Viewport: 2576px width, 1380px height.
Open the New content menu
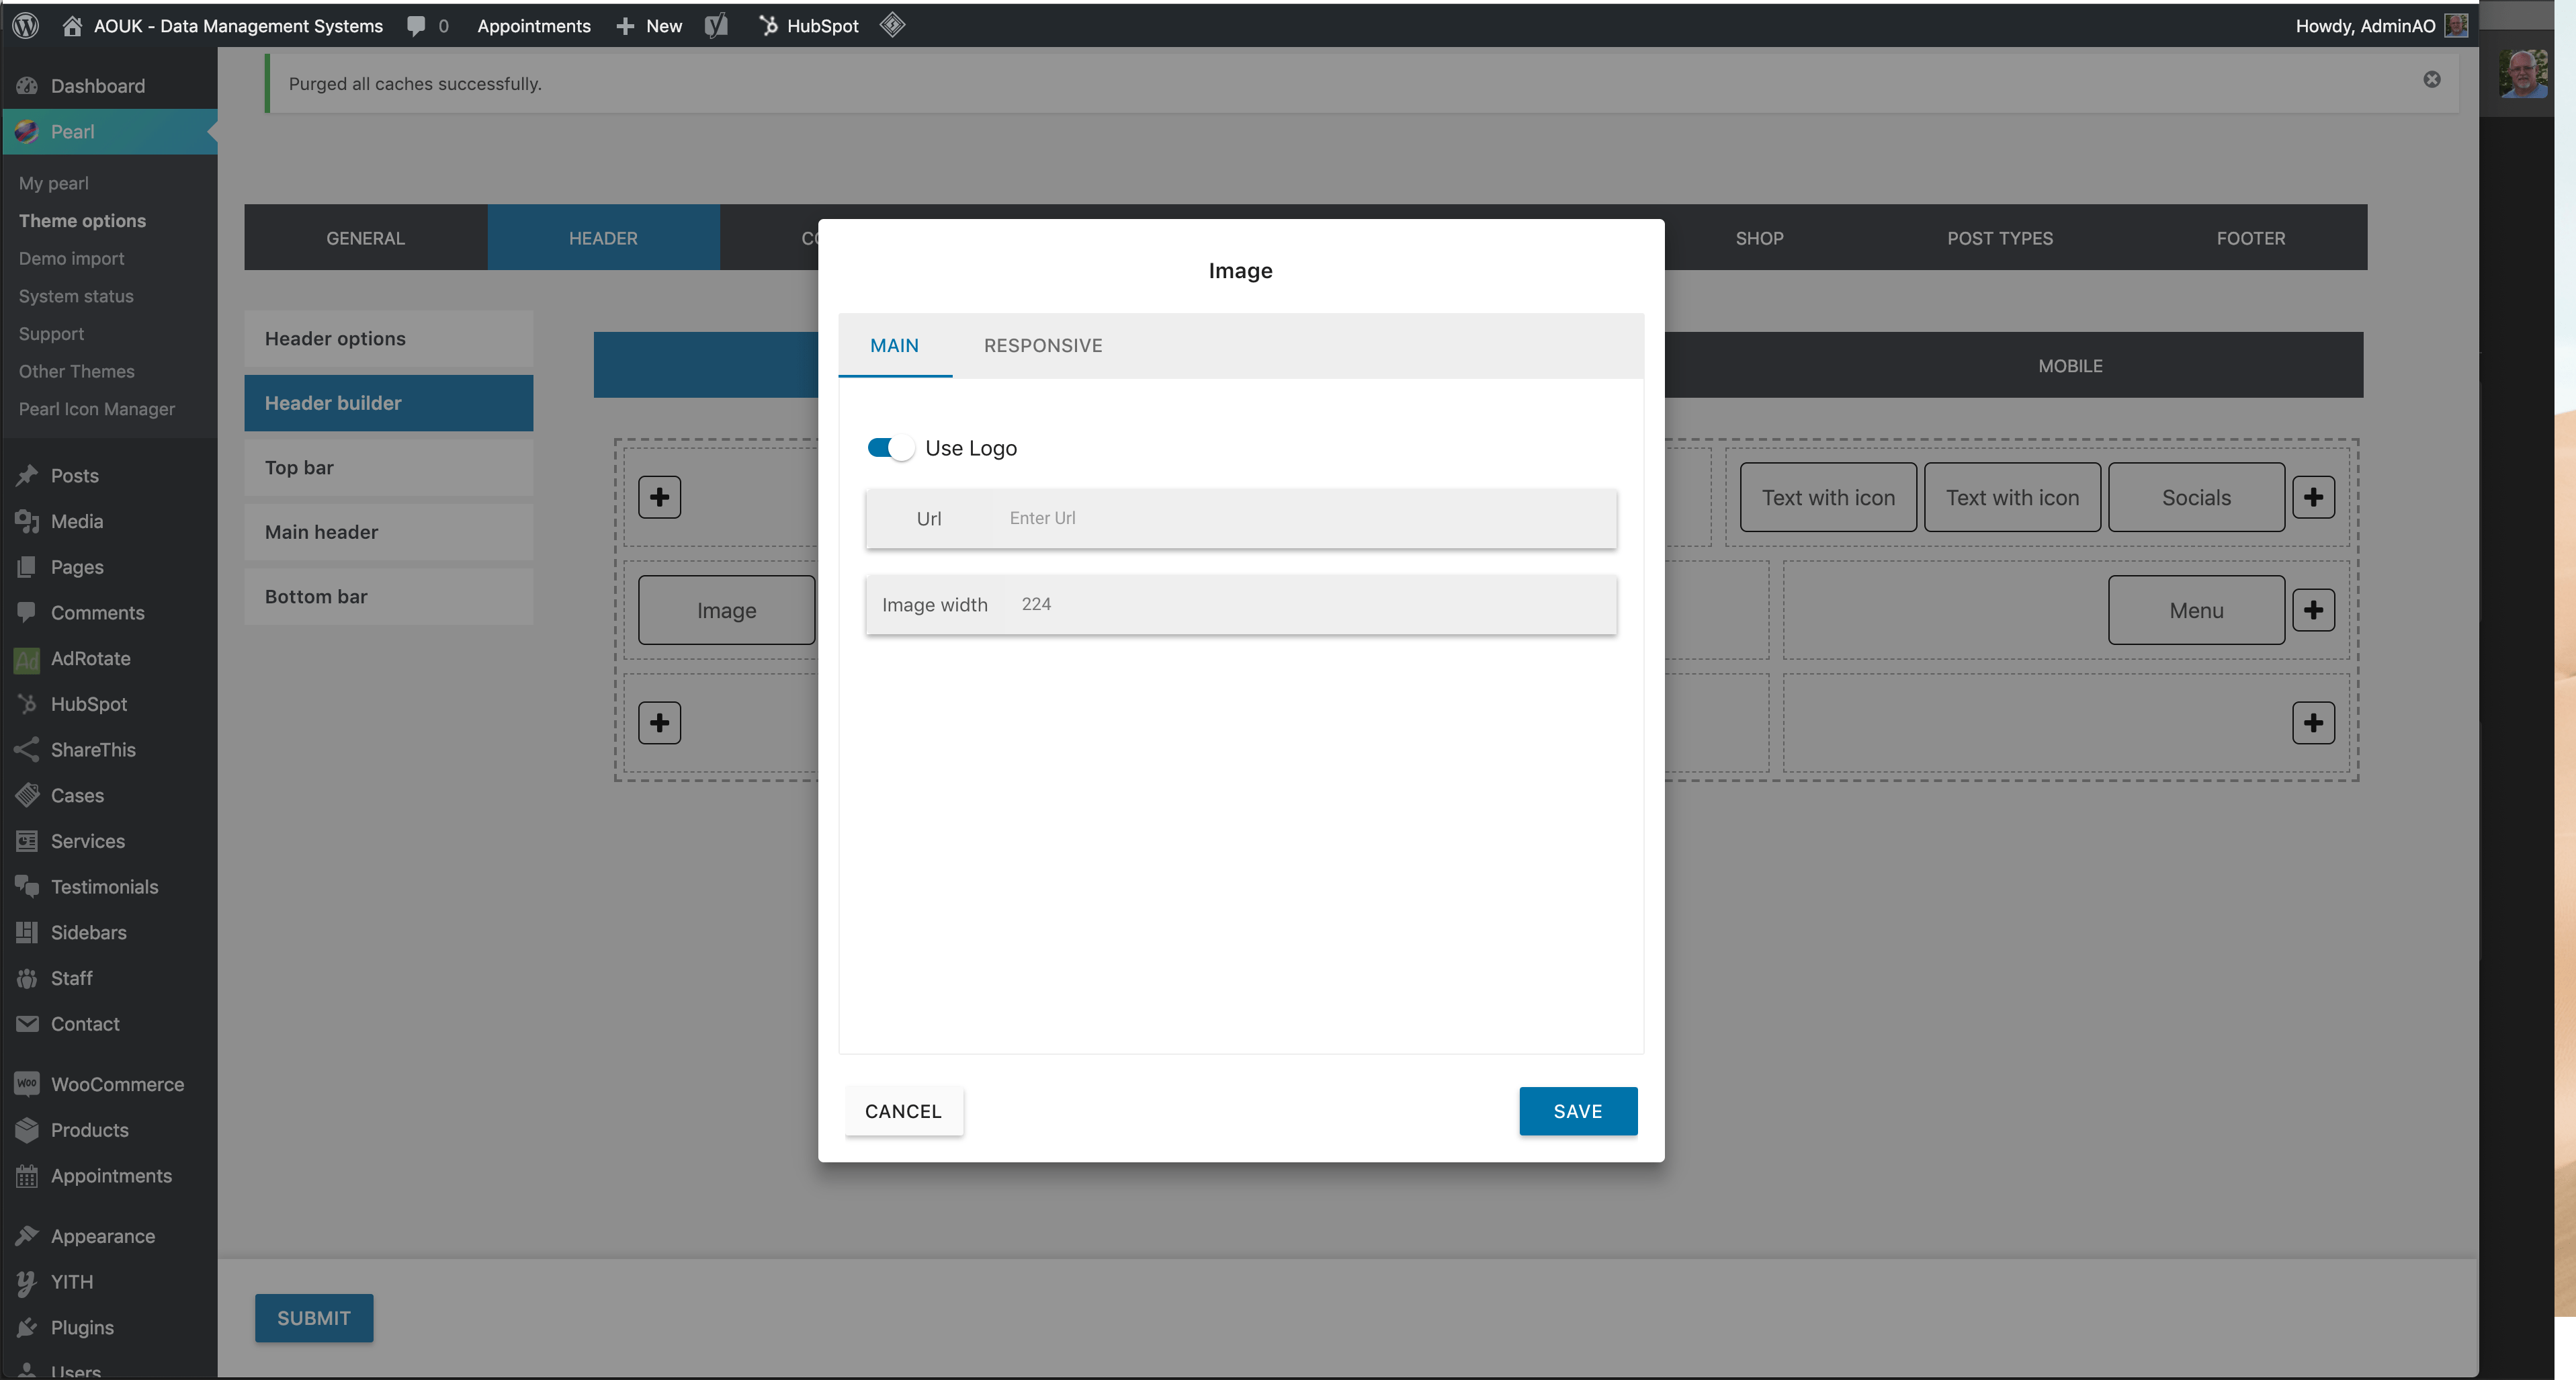click(650, 26)
